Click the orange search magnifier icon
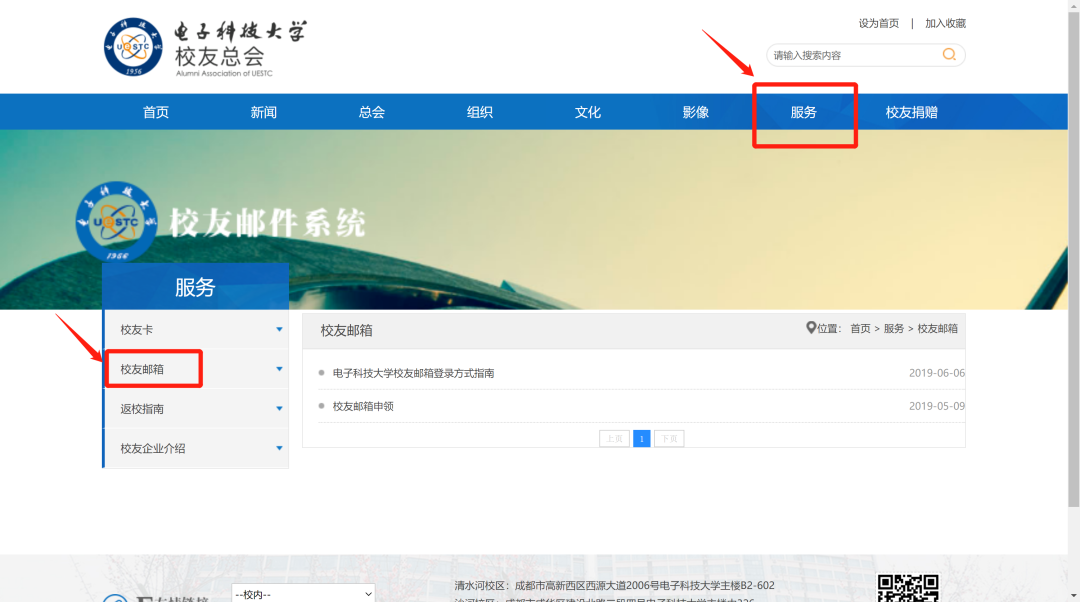This screenshot has height=602, width=1080. pyautogui.click(x=949, y=54)
